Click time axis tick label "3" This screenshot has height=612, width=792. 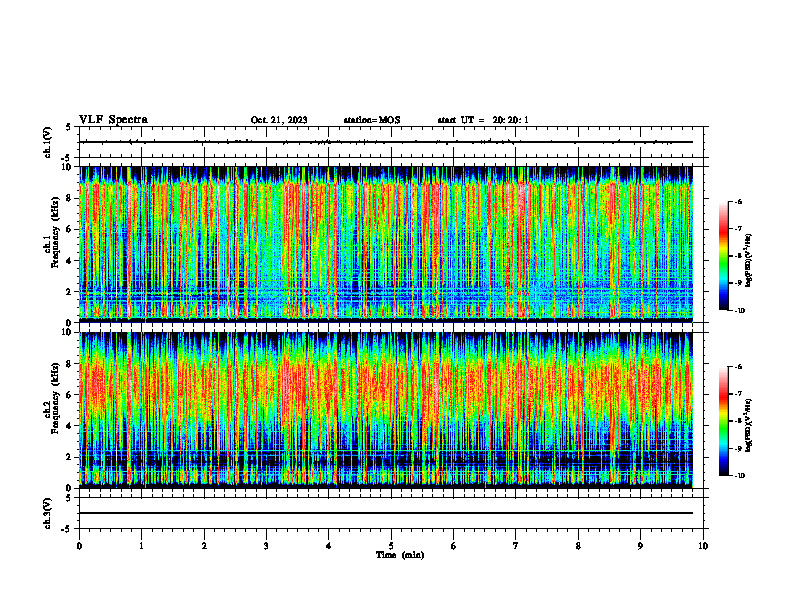tap(266, 546)
